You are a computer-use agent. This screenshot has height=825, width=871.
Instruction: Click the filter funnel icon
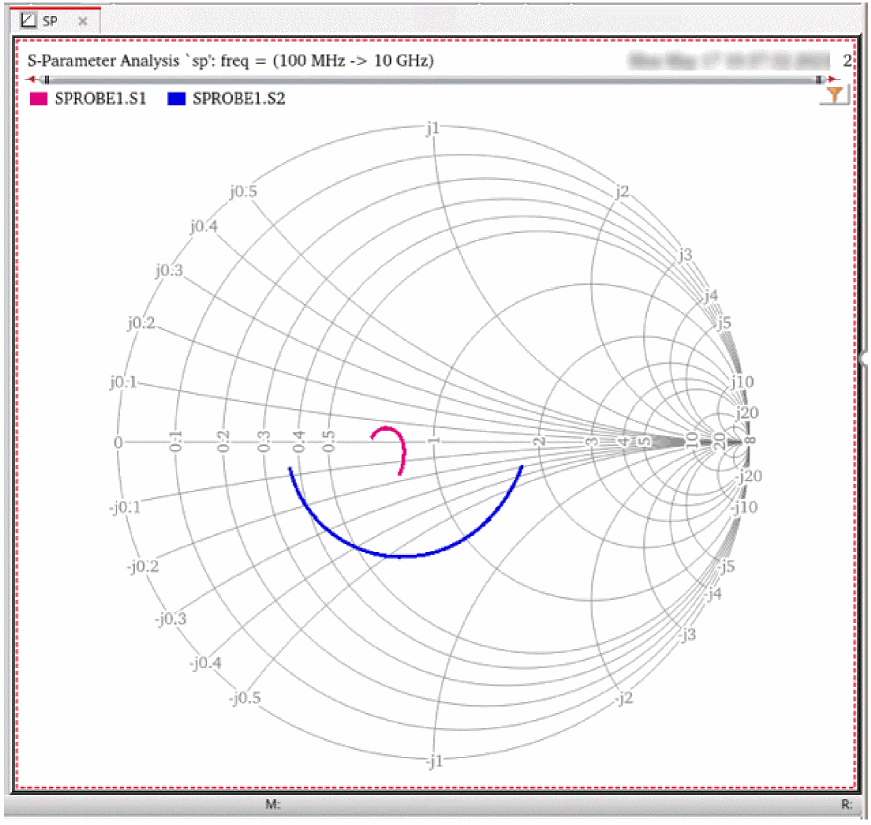coord(834,95)
